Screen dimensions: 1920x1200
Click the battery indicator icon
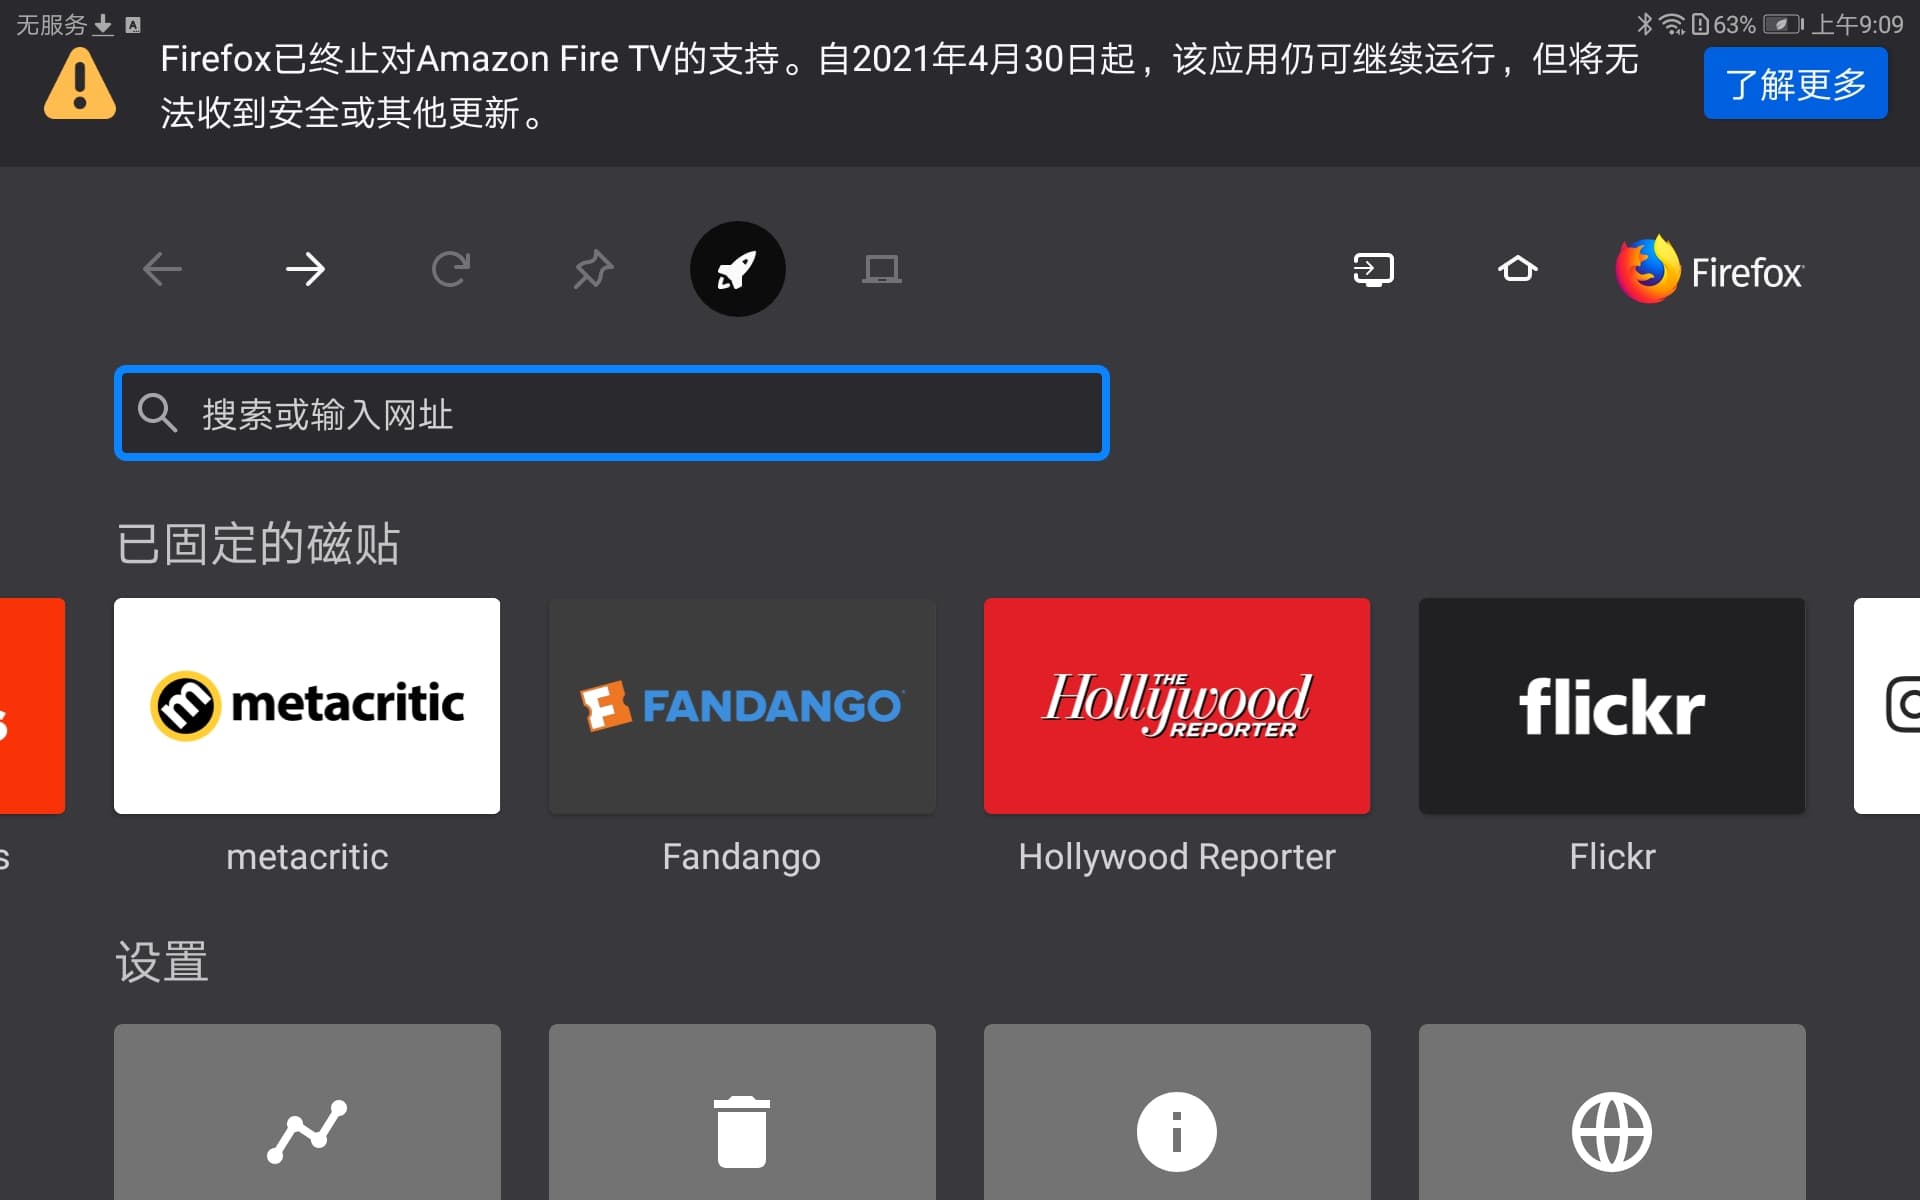point(1783,23)
